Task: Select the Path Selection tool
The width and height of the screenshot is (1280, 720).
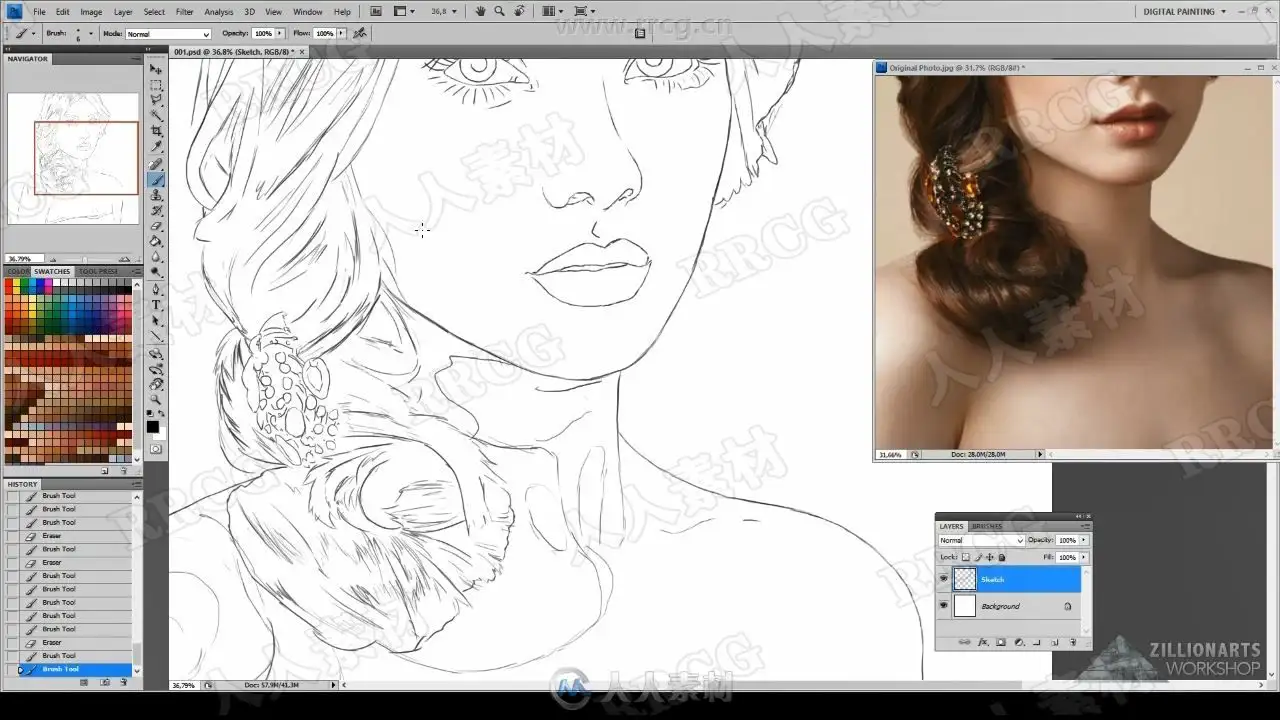Action: (157, 321)
